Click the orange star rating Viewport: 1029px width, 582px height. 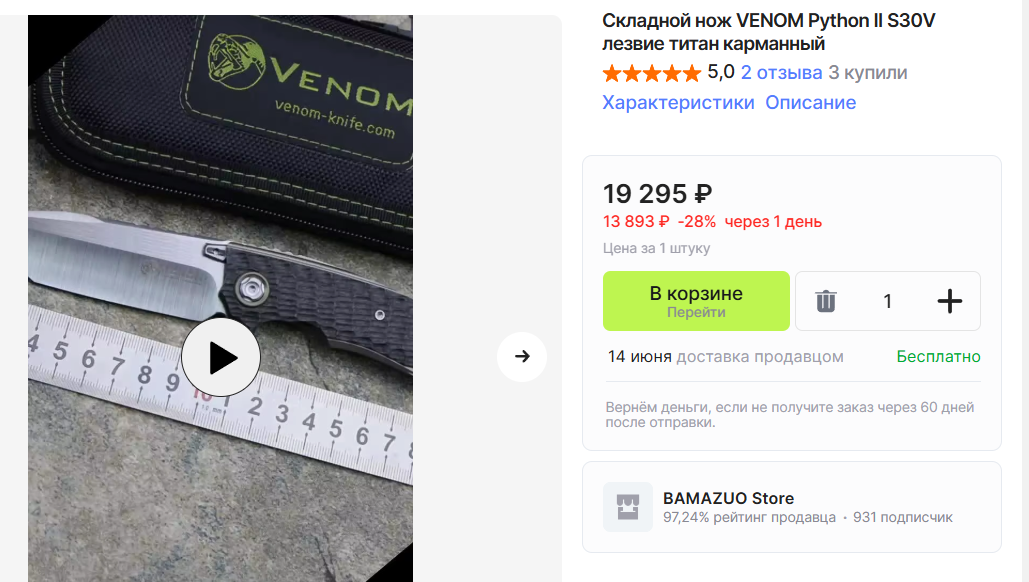tap(652, 73)
